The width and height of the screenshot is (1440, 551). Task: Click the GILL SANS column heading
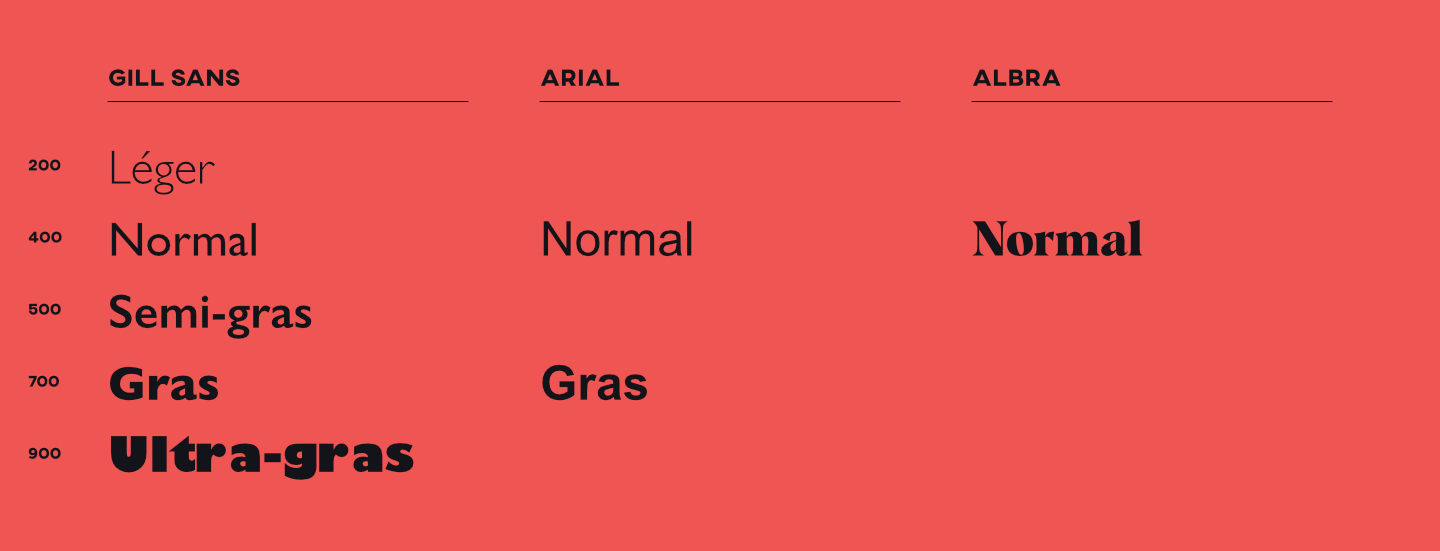coord(174,78)
